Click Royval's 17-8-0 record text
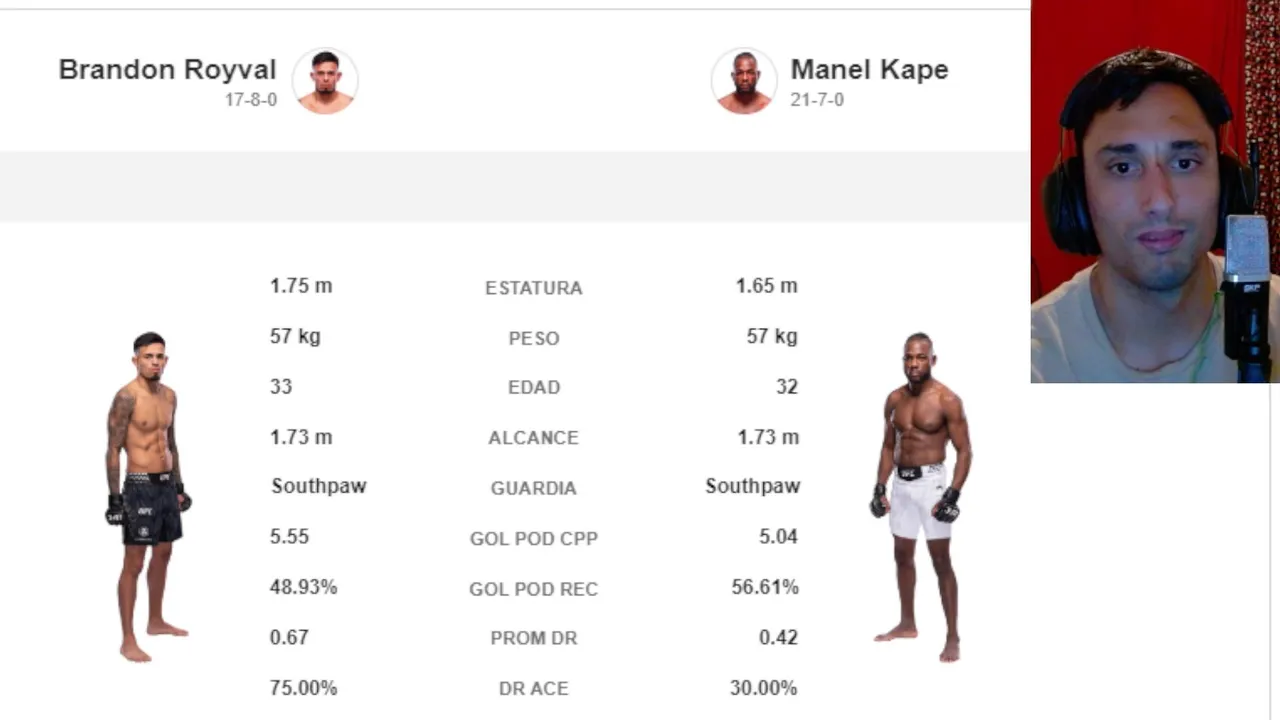Image resolution: width=1280 pixels, height=720 pixels. click(x=251, y=100)
